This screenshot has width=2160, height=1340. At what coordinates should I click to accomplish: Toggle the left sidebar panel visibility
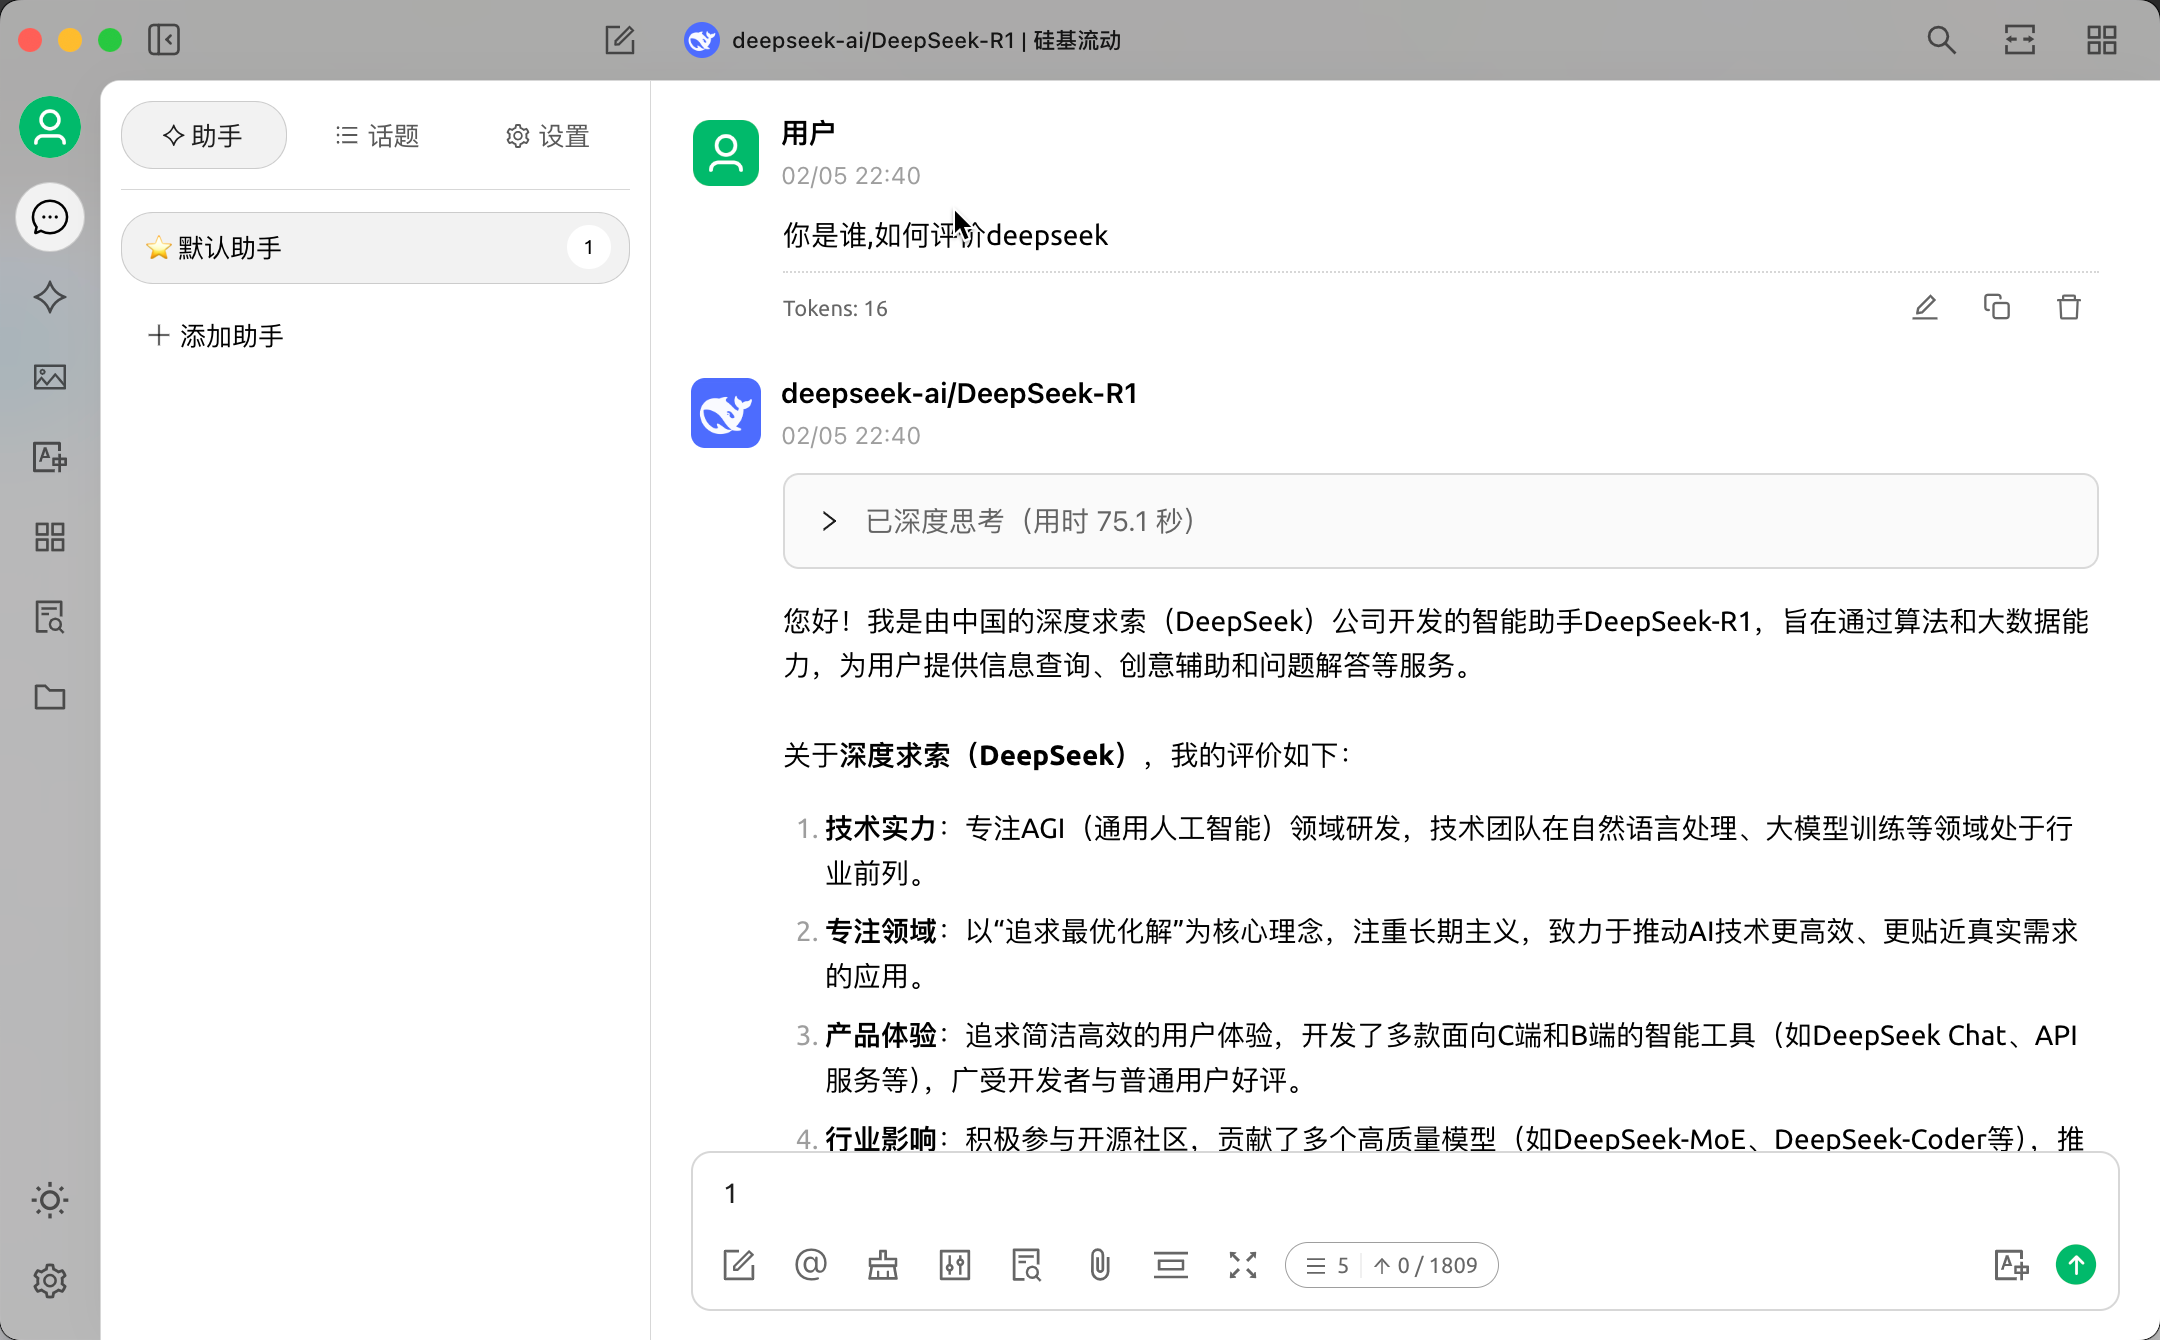[x=164, y=40]
